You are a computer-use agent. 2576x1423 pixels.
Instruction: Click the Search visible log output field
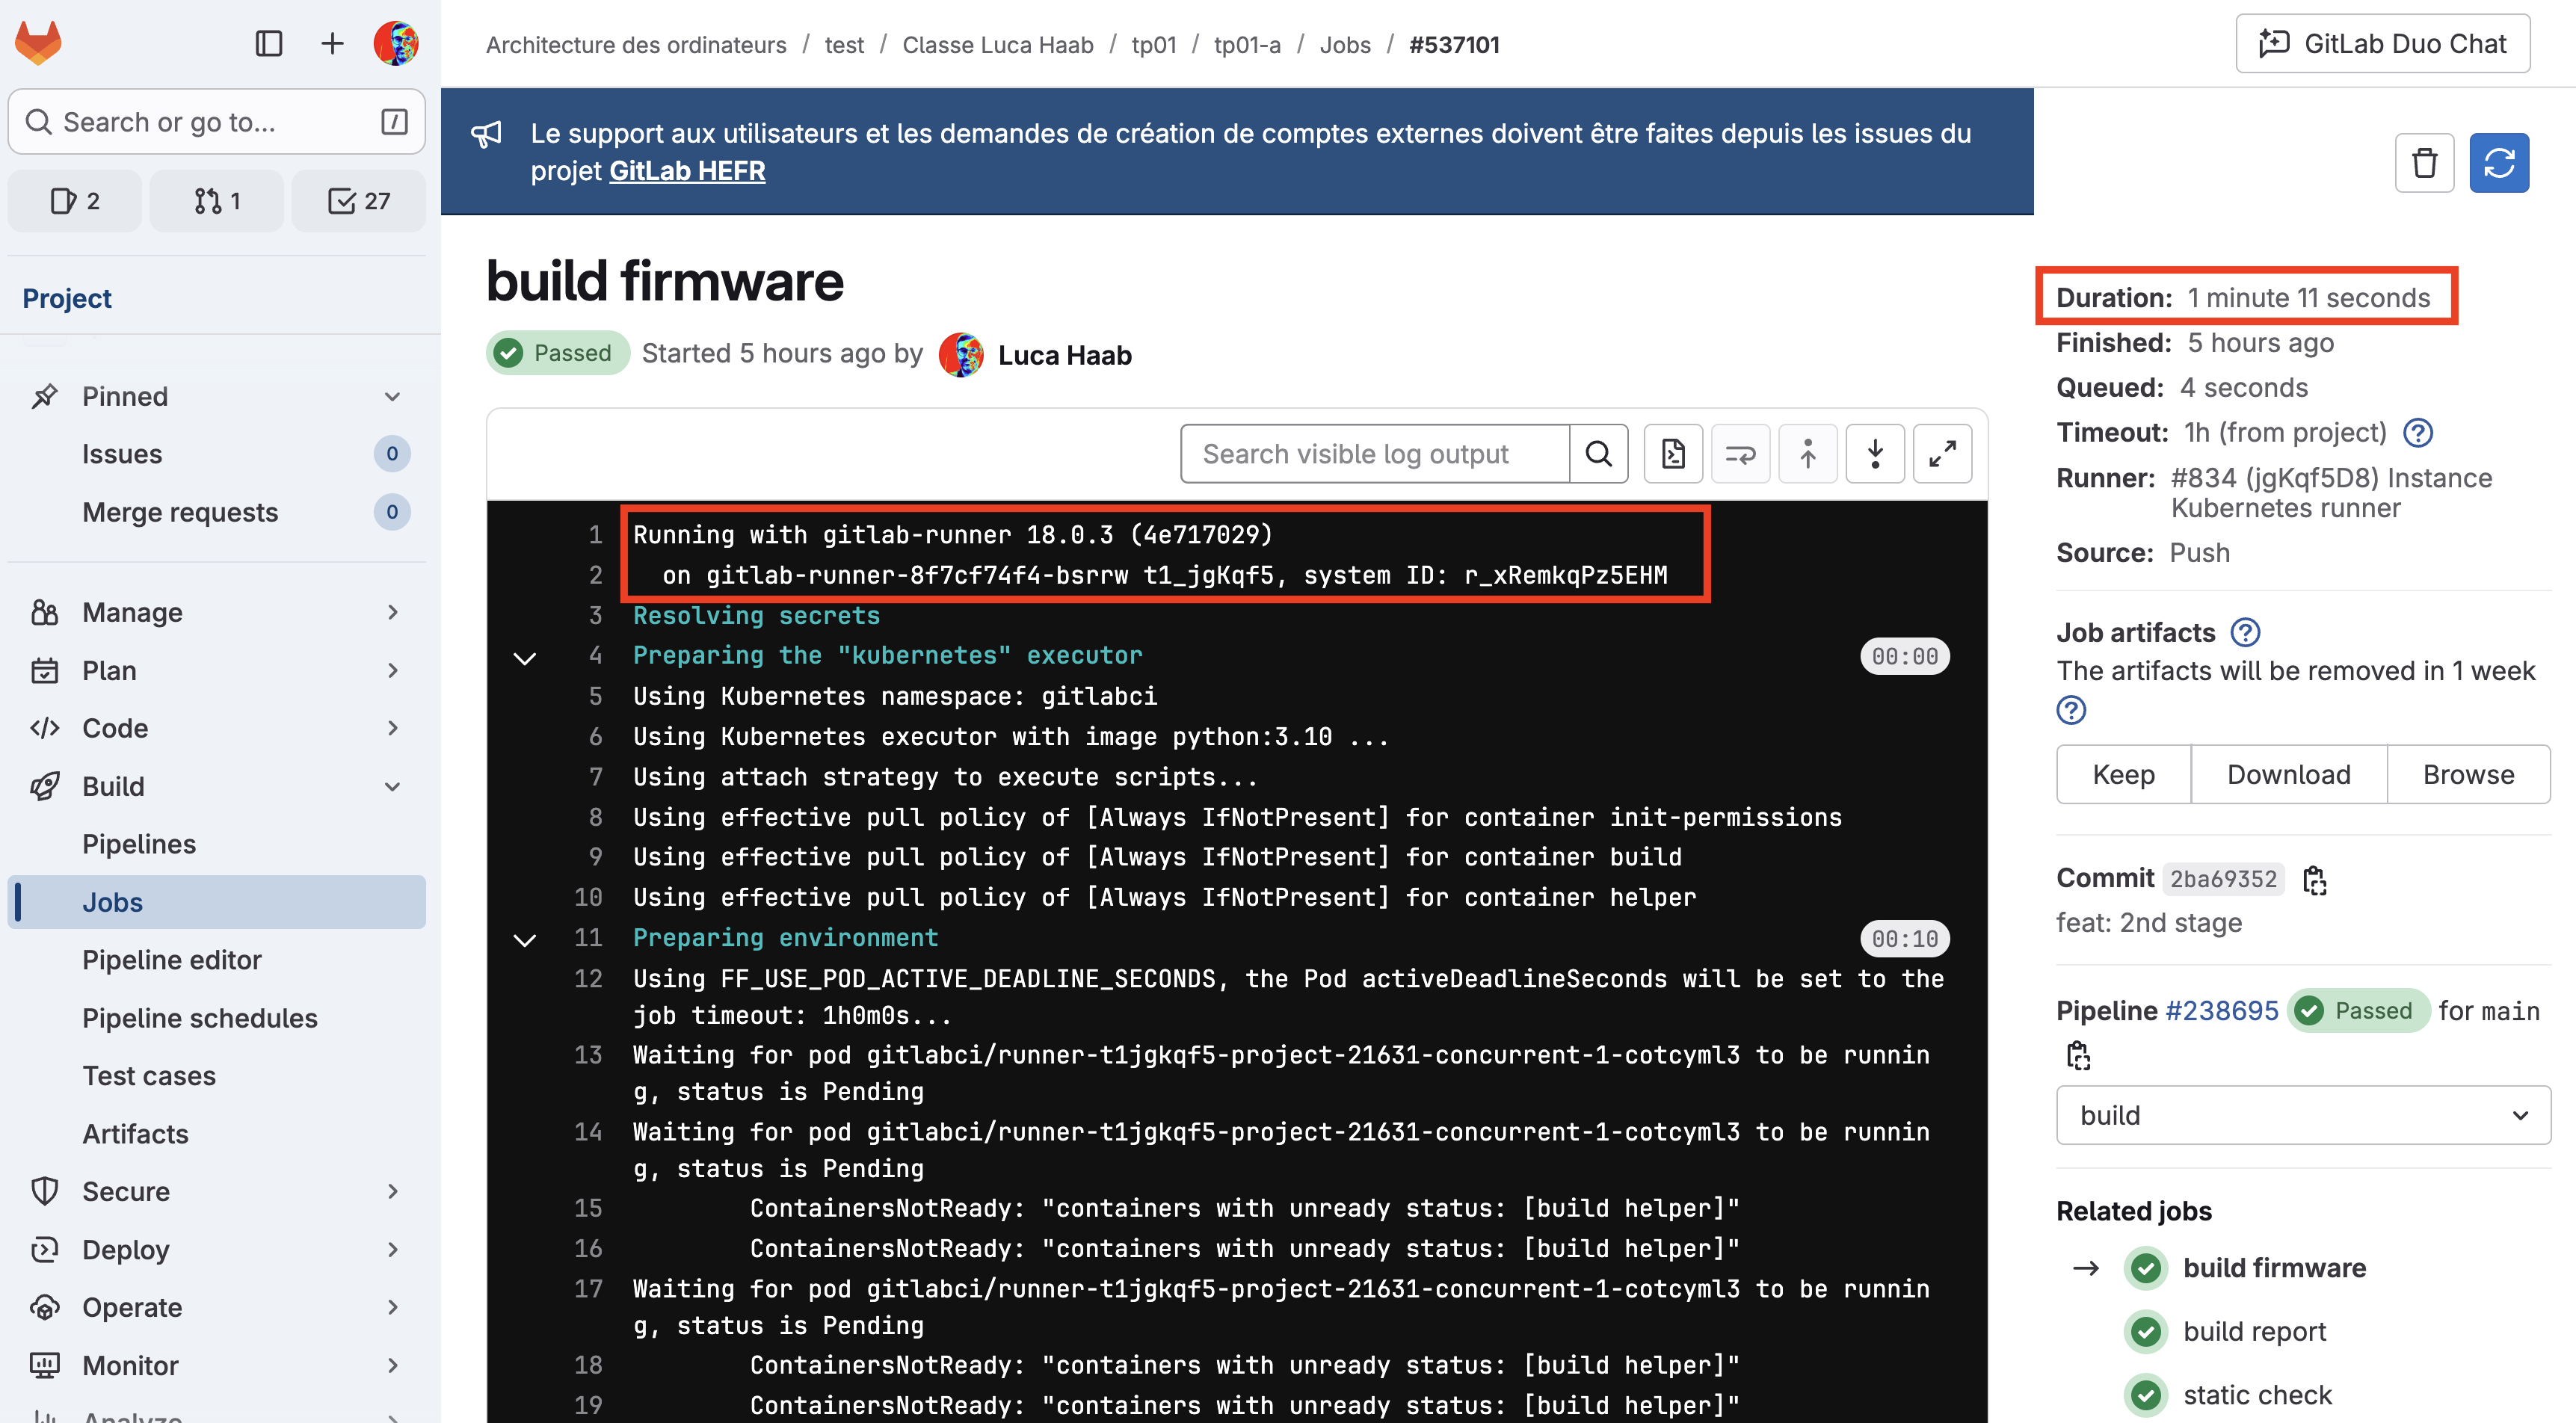point(1374,454)
